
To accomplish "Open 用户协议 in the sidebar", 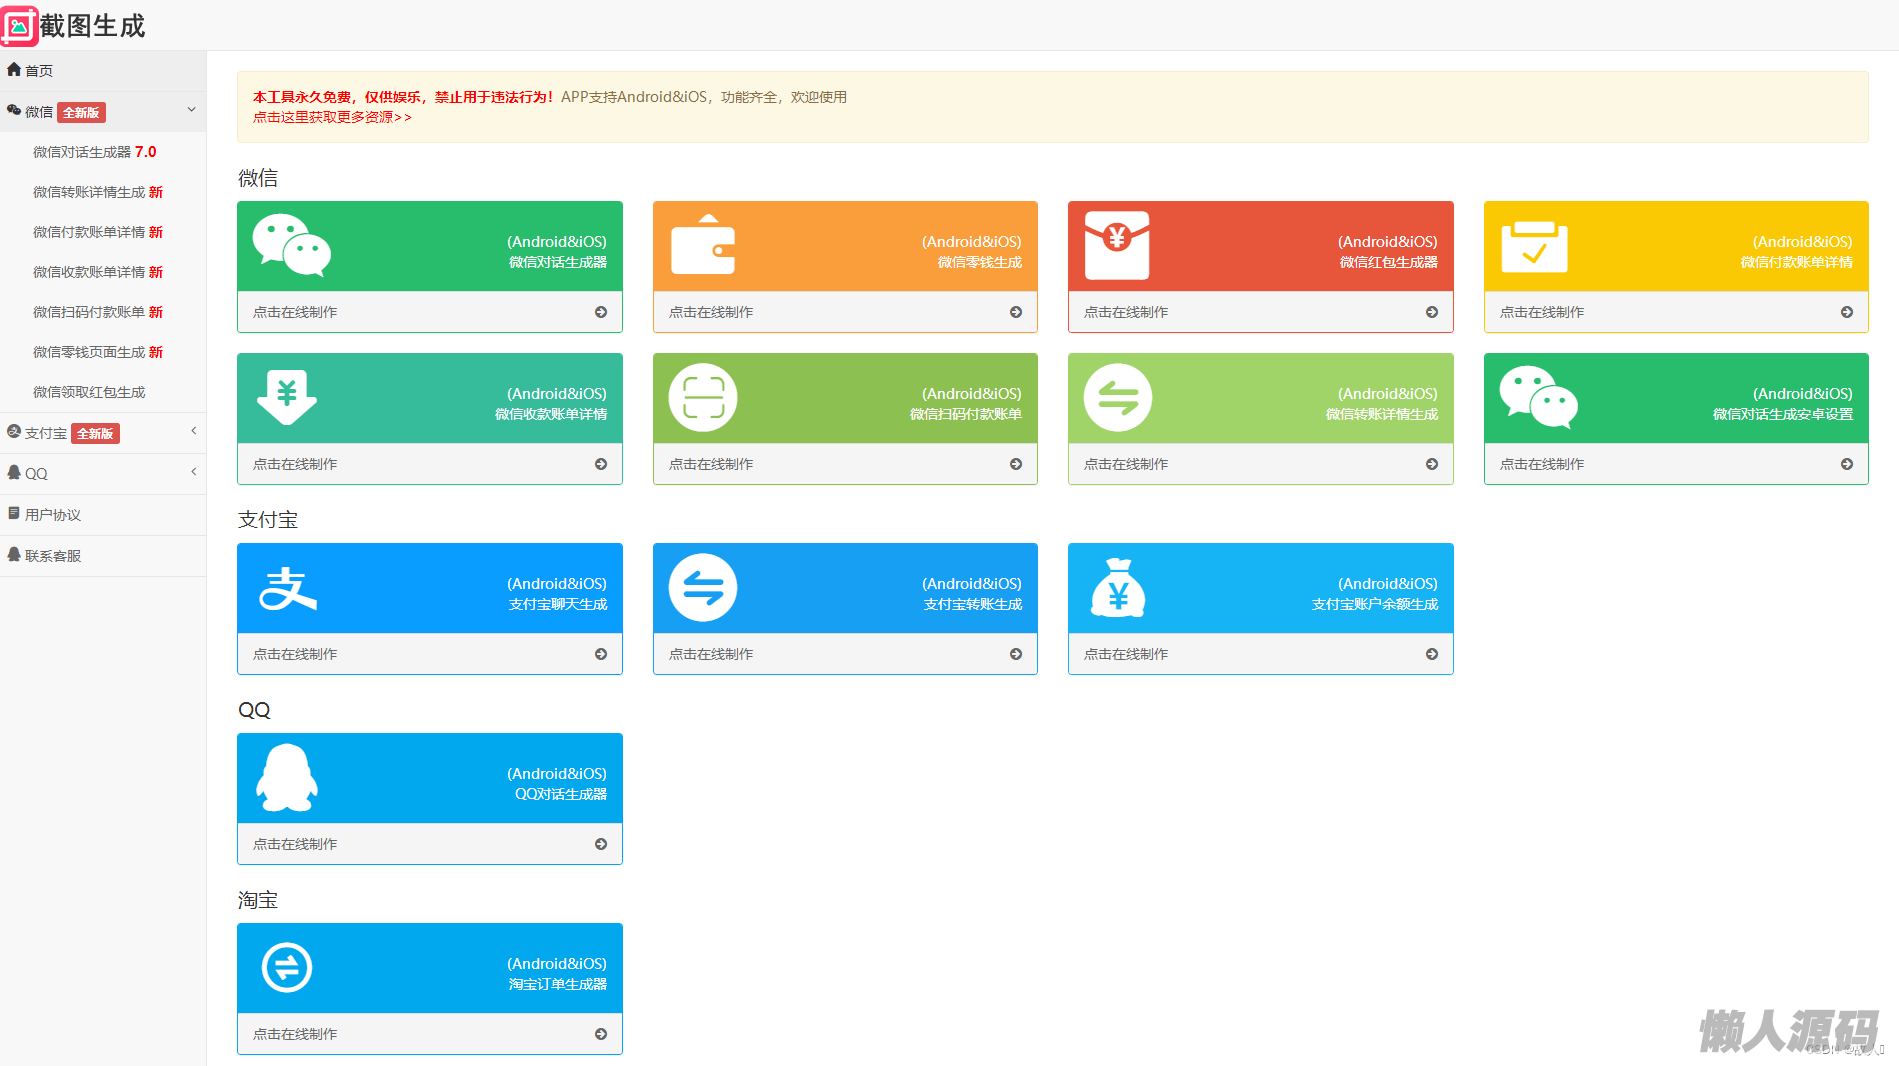I will 52,515.
